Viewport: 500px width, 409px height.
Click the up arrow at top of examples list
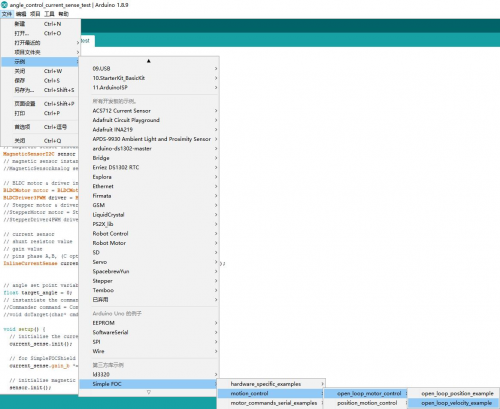(x=149, y=61)
